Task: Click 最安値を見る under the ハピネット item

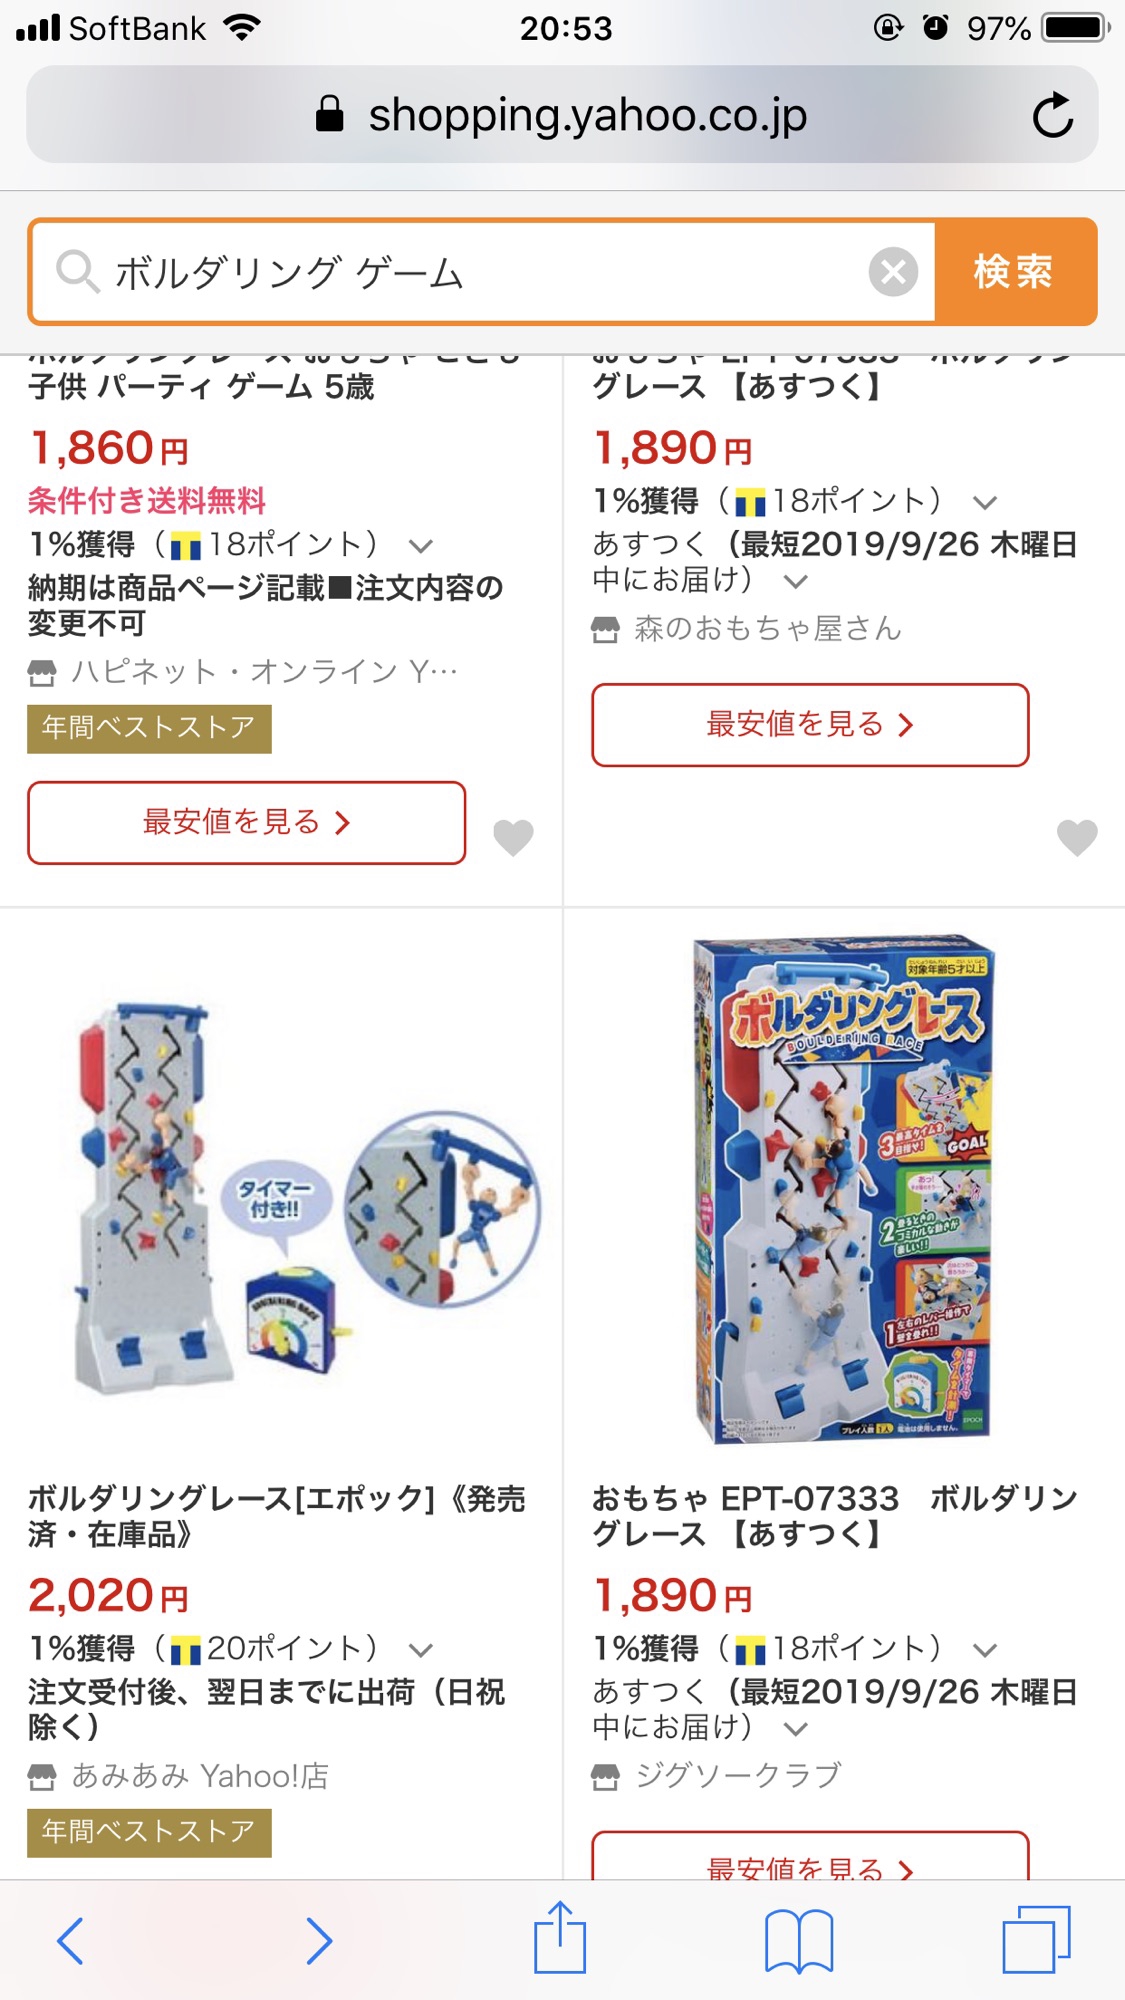Action: [247, 822]
